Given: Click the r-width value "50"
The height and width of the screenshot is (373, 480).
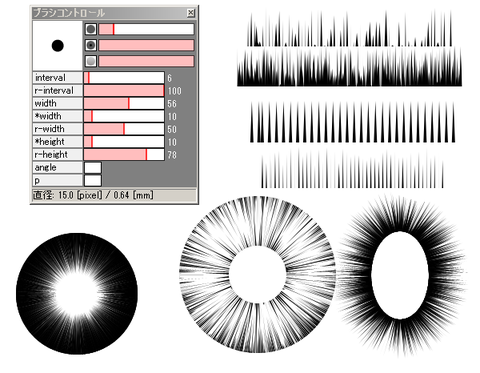Looking at the screenshot, I should click(172, 129).
